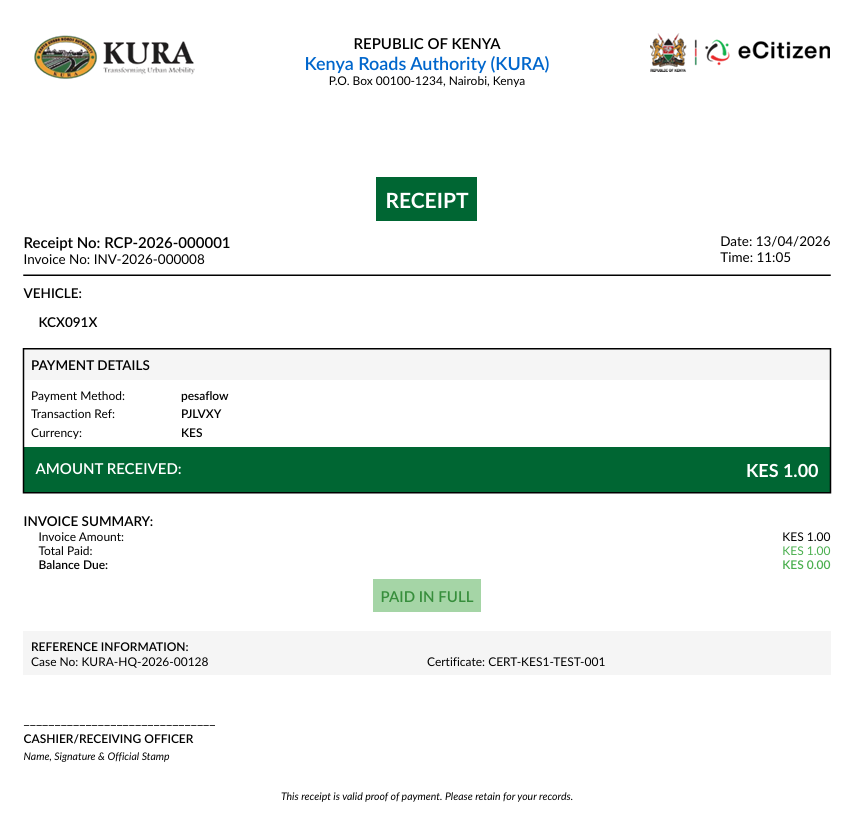Click the Invoice Amount: label

tap(81, 537)
